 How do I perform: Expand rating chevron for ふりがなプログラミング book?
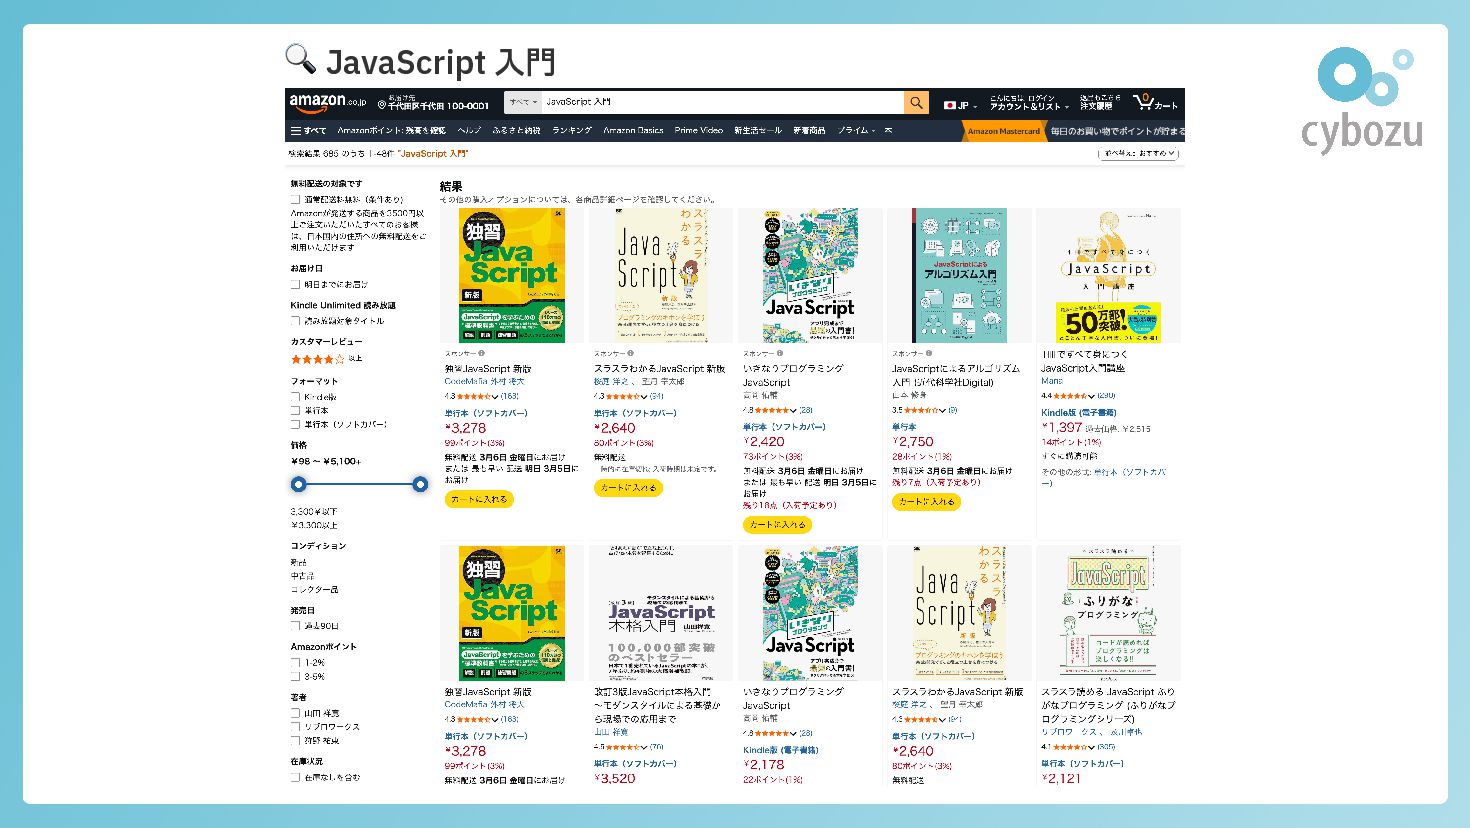(1092, 747)
